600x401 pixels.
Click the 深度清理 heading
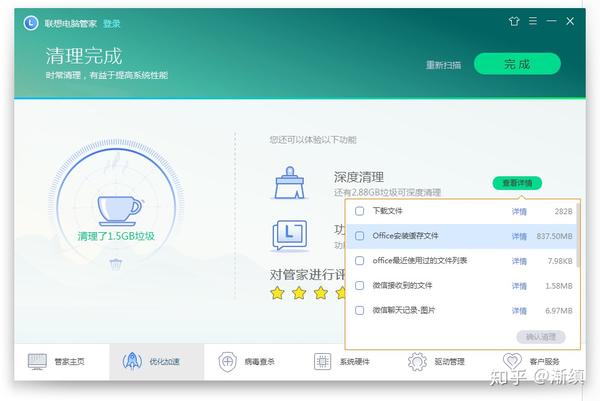pyautogui.click(x=359, y=177)
